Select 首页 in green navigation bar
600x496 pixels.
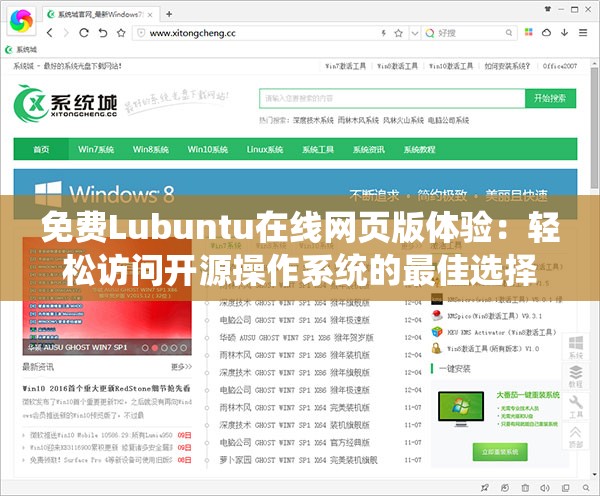click(x=41, y=149)
